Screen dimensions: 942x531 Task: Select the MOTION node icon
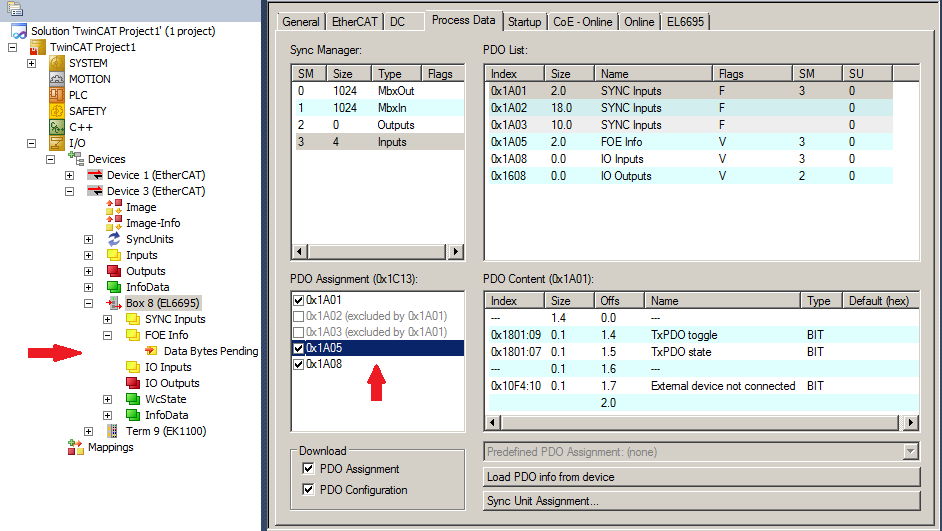point(56,79)
